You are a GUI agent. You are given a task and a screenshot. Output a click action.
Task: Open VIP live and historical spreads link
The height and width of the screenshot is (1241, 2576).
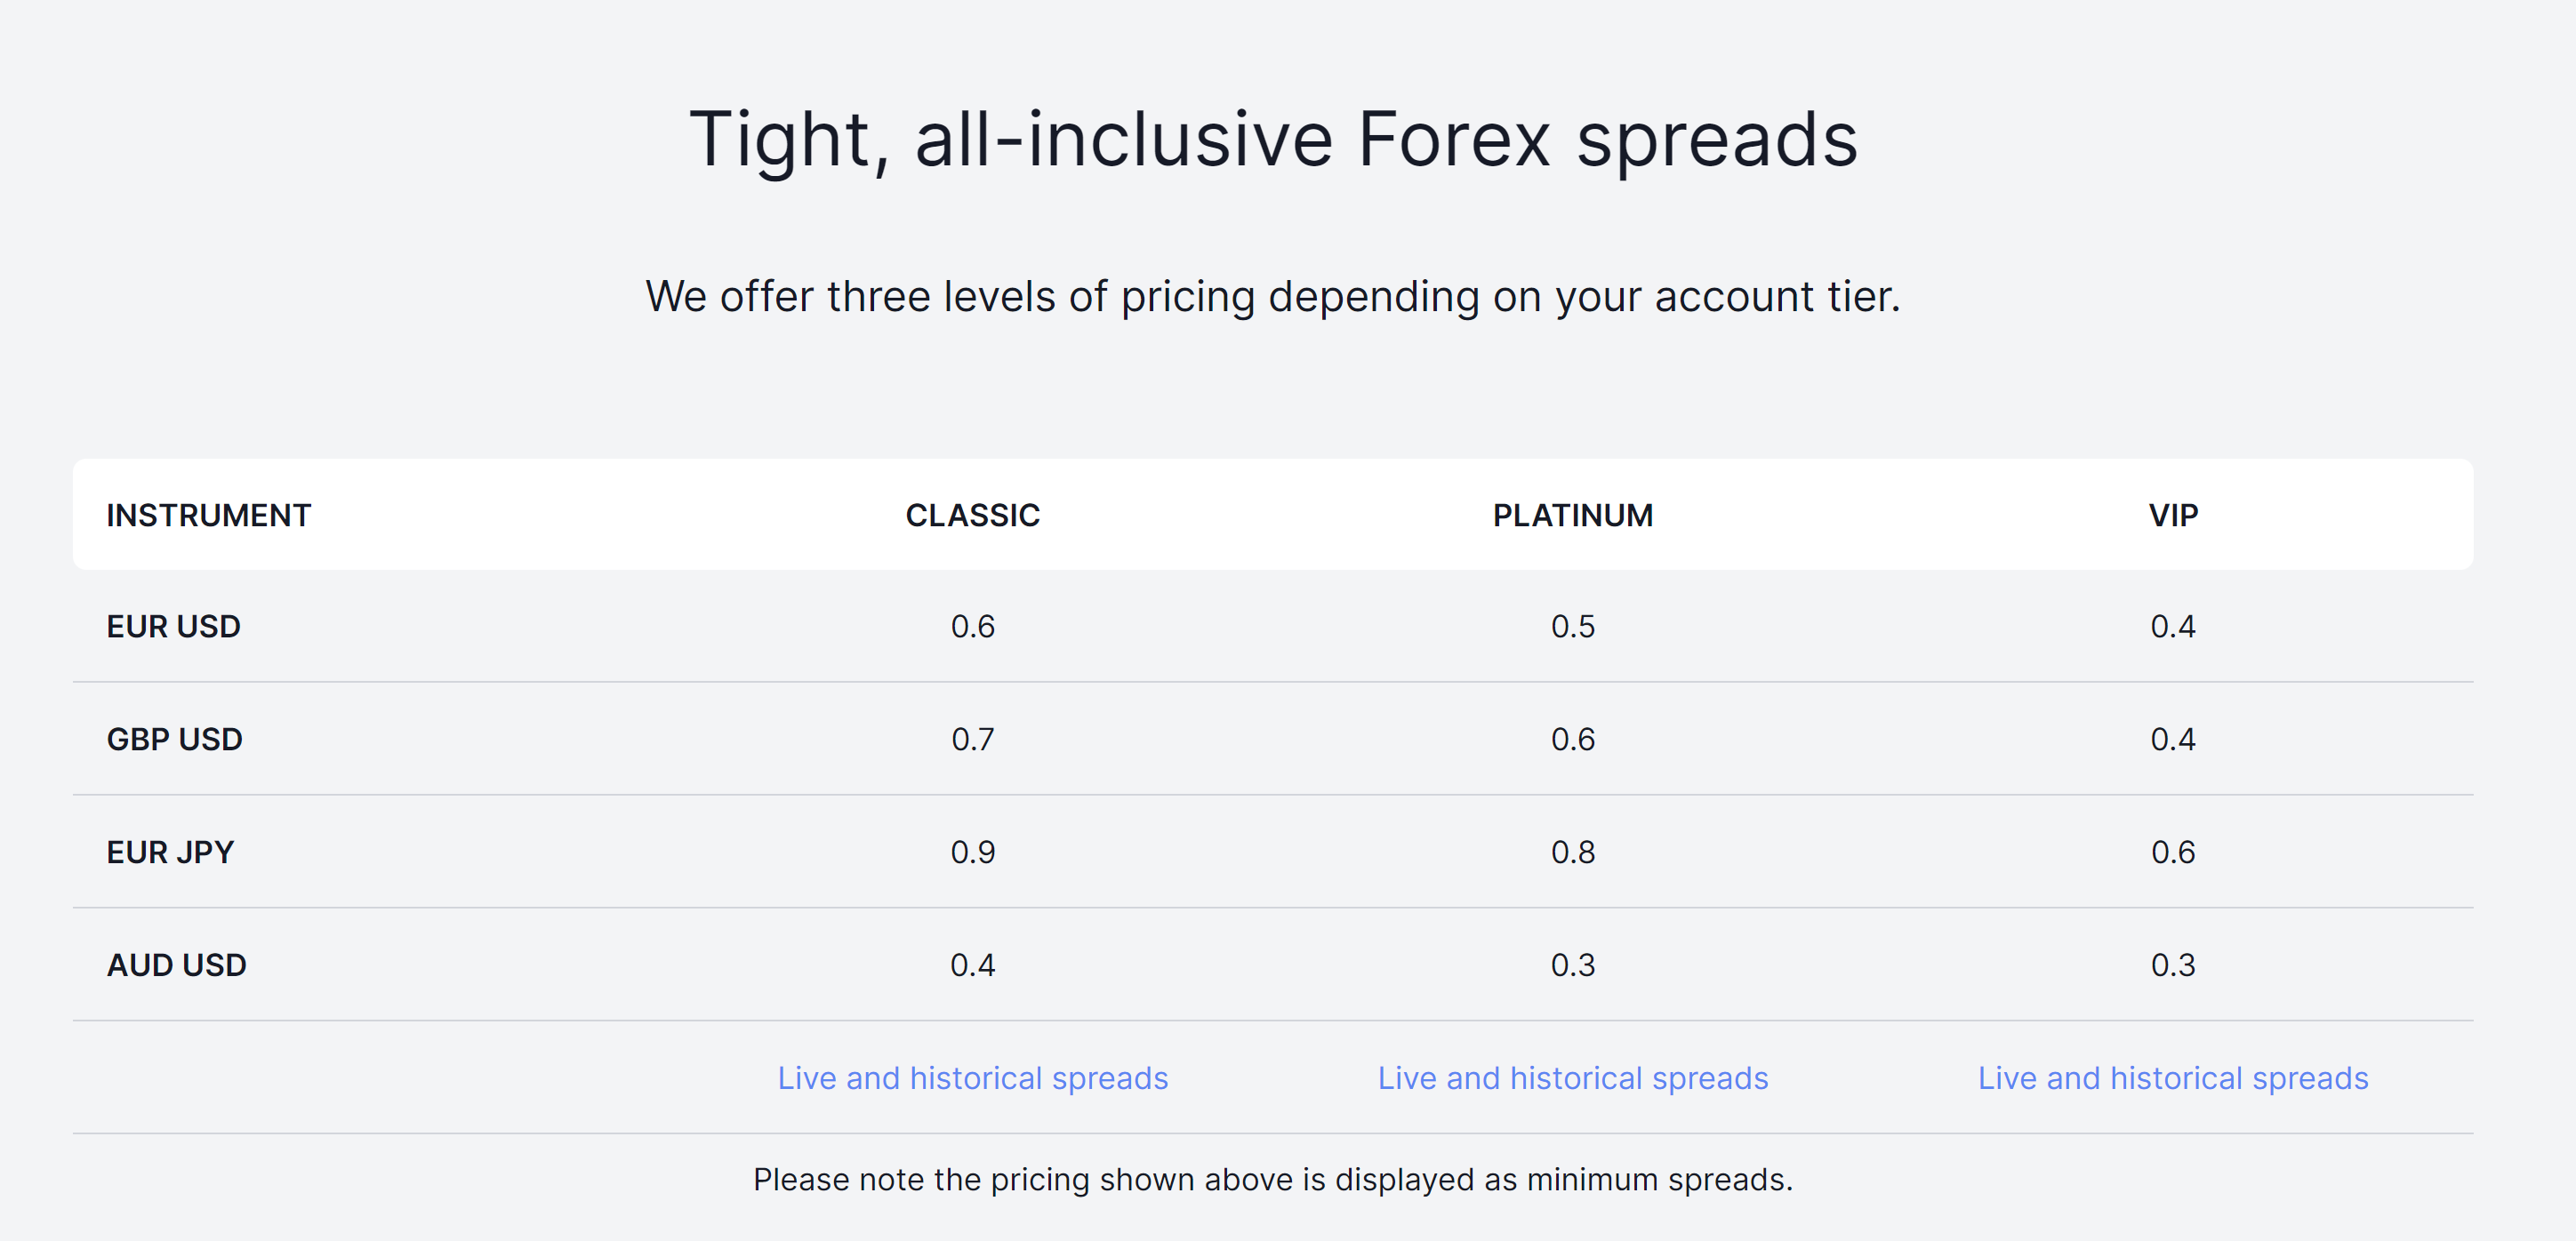[2172, 1078]
